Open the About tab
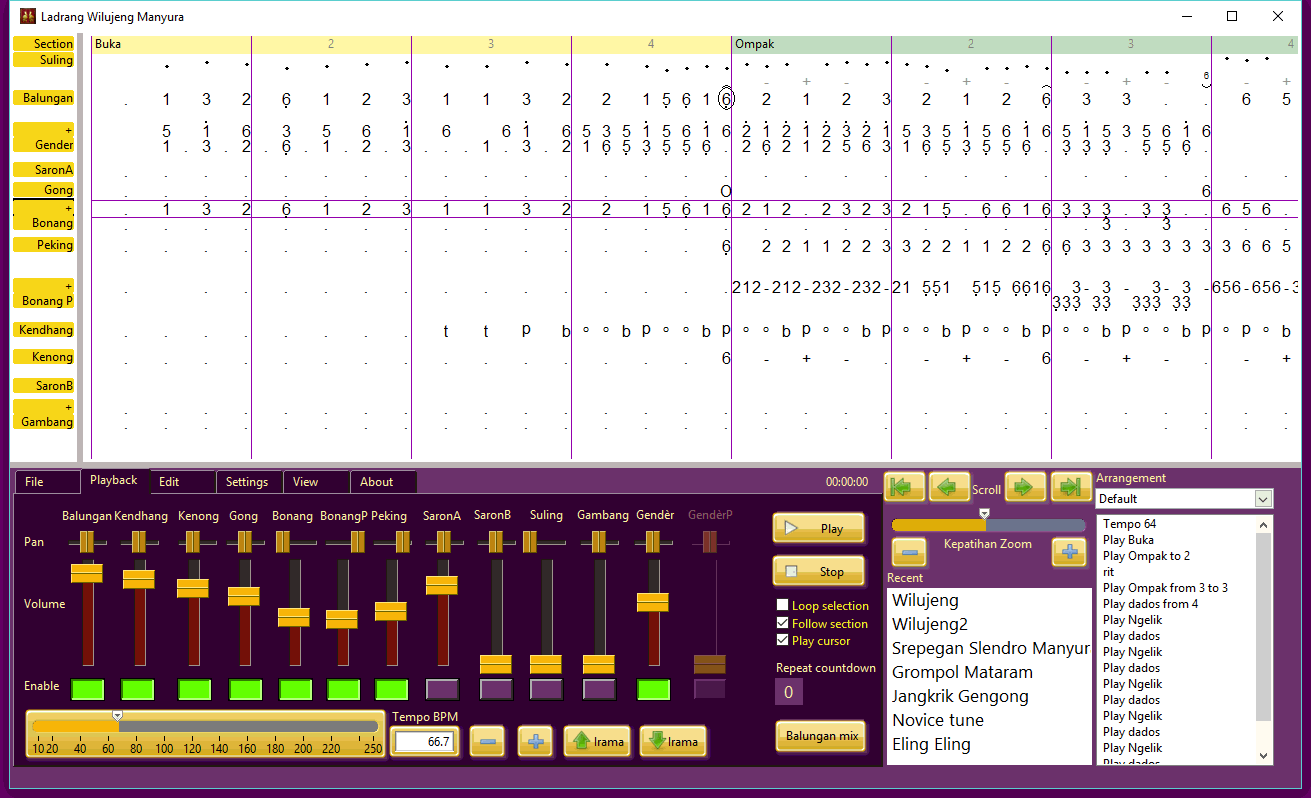The height and width of the screenshot is (798, 1311). [x=384, y=482]
